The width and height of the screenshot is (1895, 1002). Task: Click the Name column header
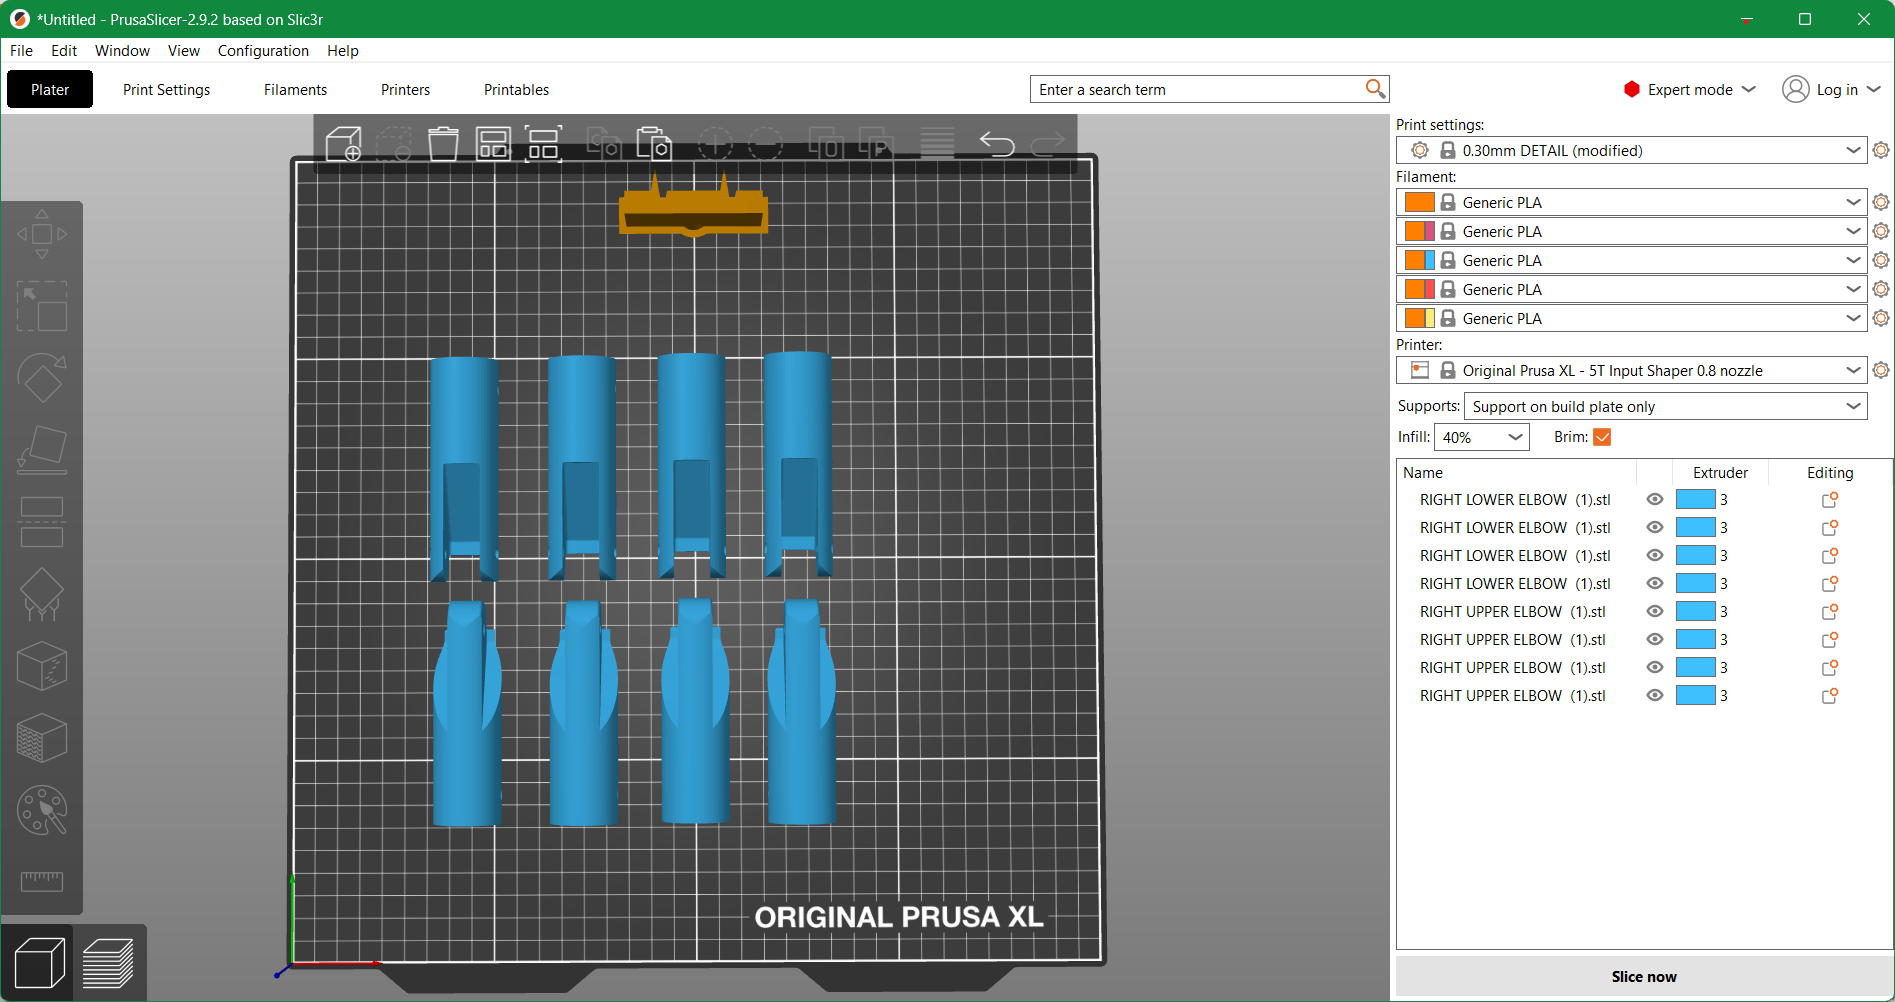pos(1422,473)
